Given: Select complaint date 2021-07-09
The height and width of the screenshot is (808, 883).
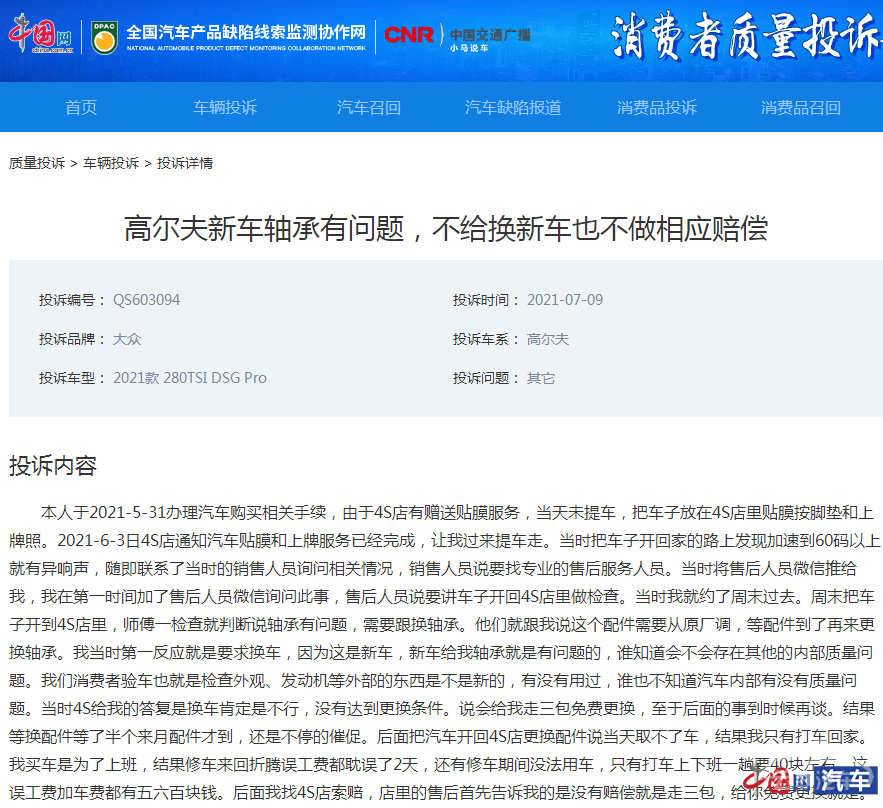Looking at the screenshot, I should pos(565,300).
